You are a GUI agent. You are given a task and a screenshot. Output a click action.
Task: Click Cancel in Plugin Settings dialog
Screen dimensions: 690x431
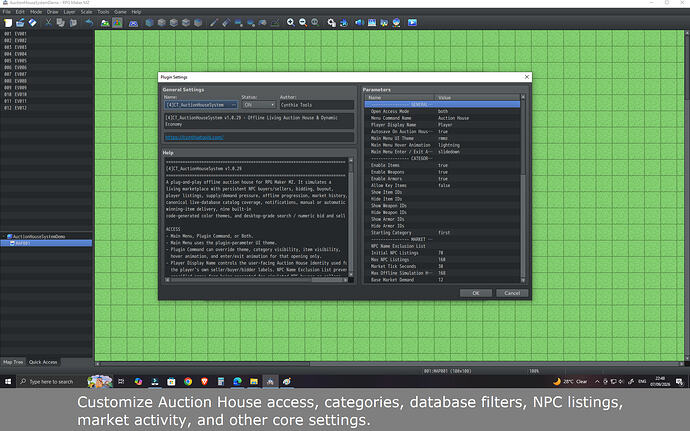(512, 293)
